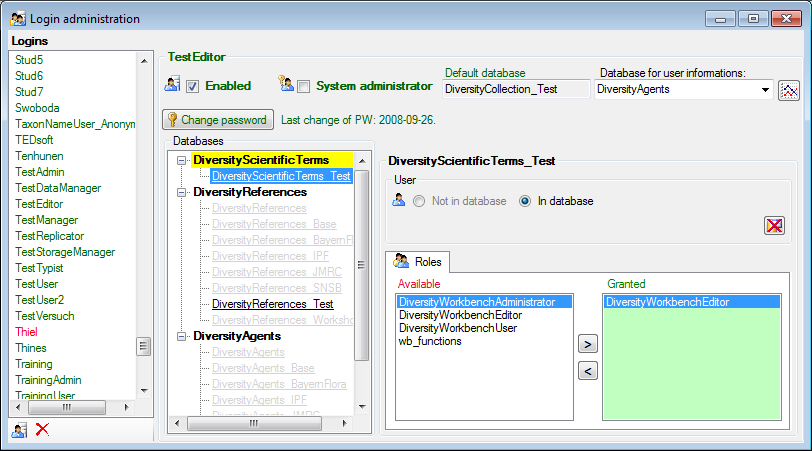Click the red X delete login icon
Image resolution: width=812 pixels, height=451 pixels.
42,429
